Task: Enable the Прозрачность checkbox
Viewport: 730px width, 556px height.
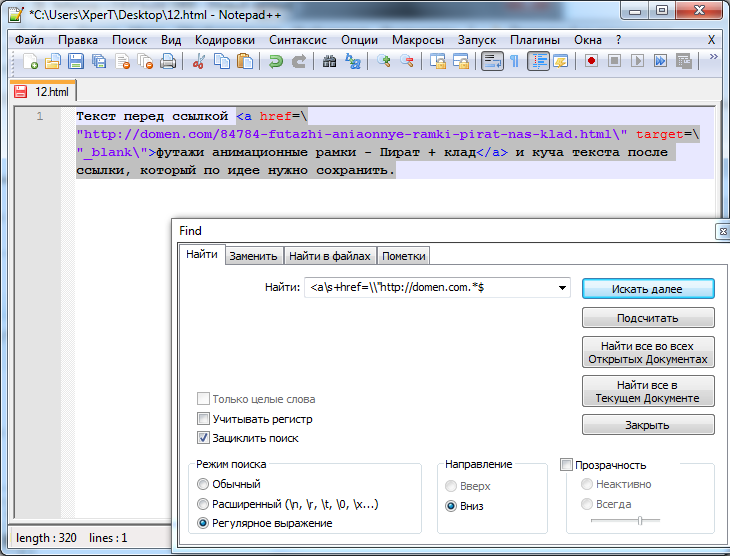Action: point(567,465)
